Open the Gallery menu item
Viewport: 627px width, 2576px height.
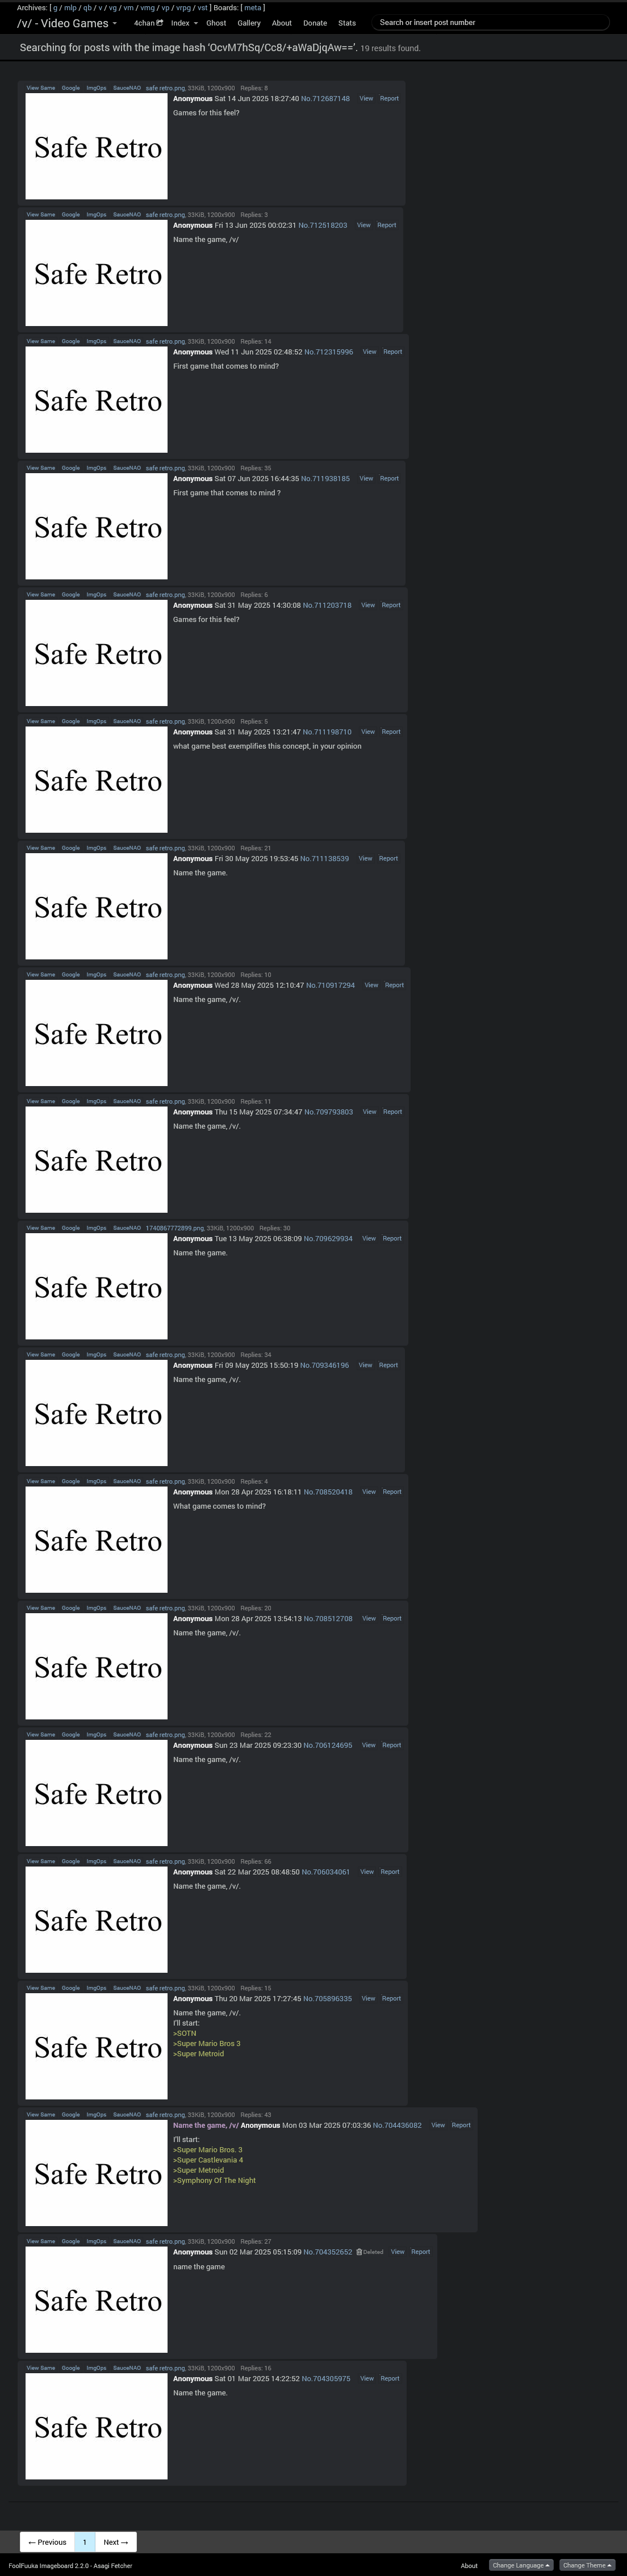click(249, 23)
